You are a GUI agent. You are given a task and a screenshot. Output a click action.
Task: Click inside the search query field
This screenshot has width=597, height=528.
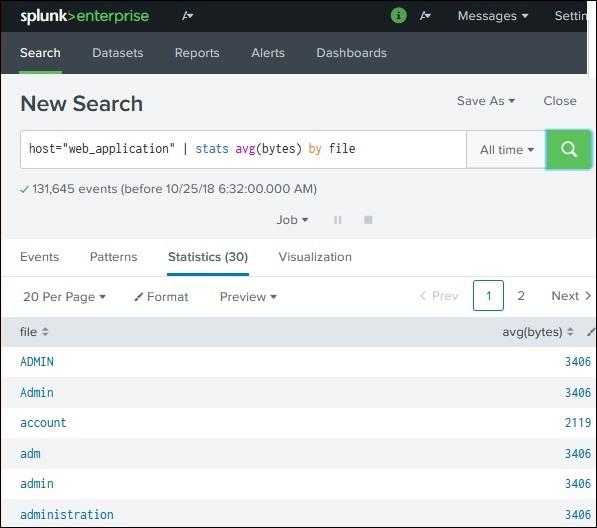click(x=243, y=149)
